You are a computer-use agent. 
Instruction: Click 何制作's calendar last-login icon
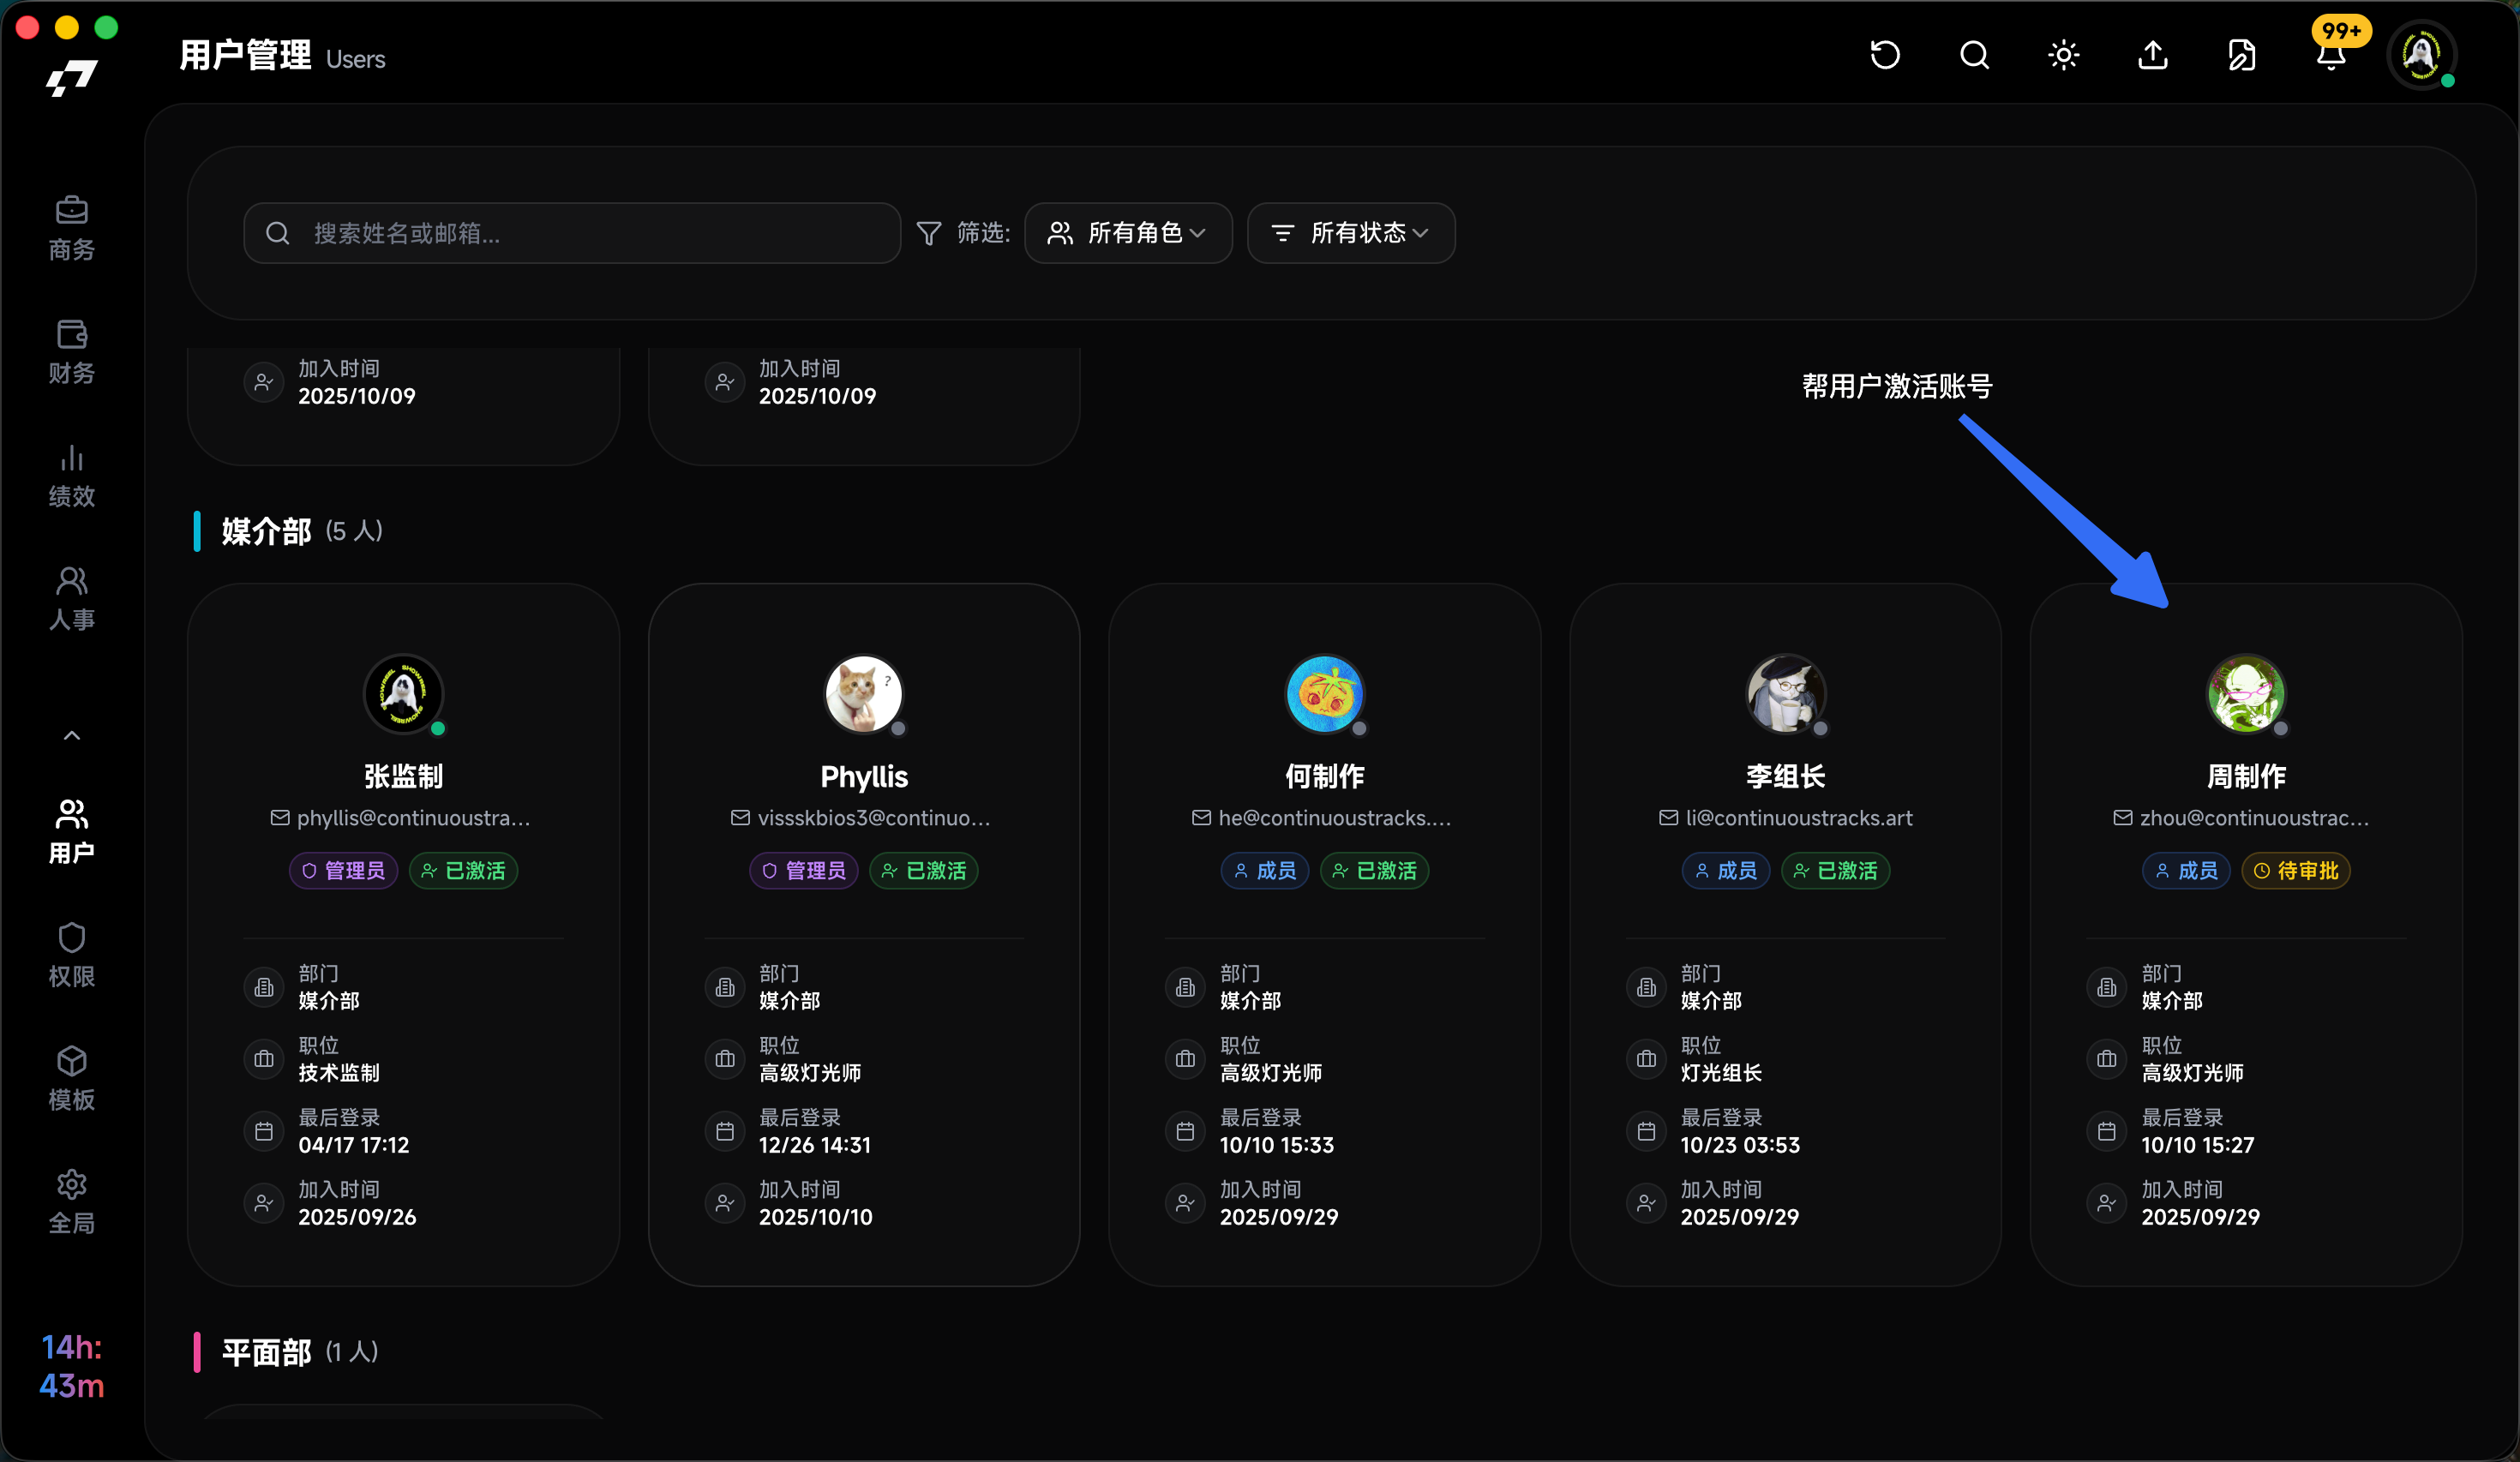point(1185,1131)
